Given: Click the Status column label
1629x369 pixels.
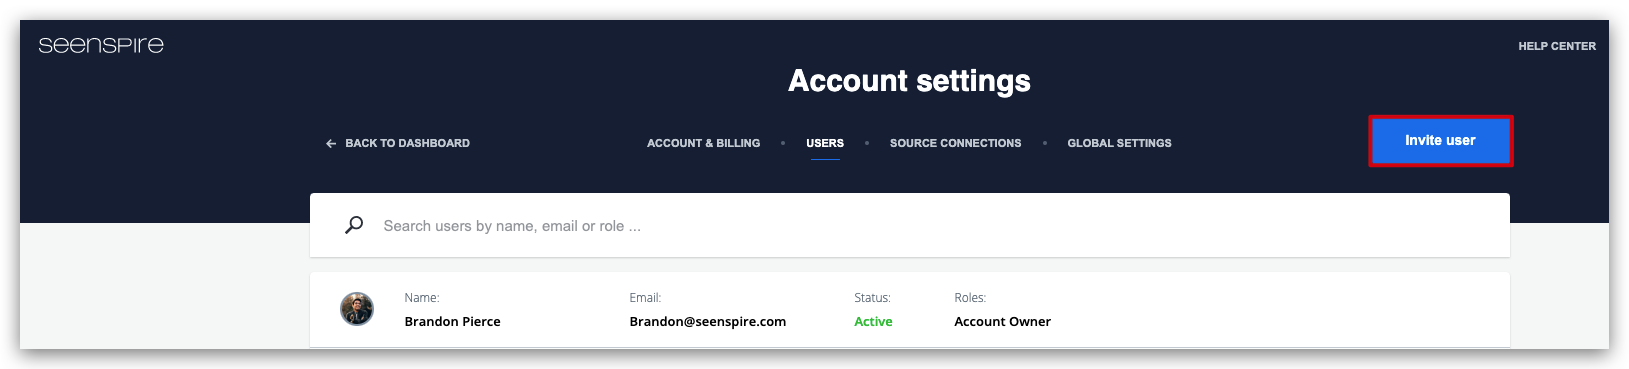Looking at the screenshot, I should coord(872,298).
